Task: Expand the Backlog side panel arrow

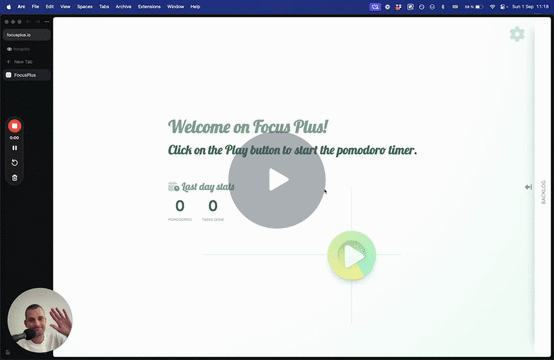Action: (x=528, y=187)
